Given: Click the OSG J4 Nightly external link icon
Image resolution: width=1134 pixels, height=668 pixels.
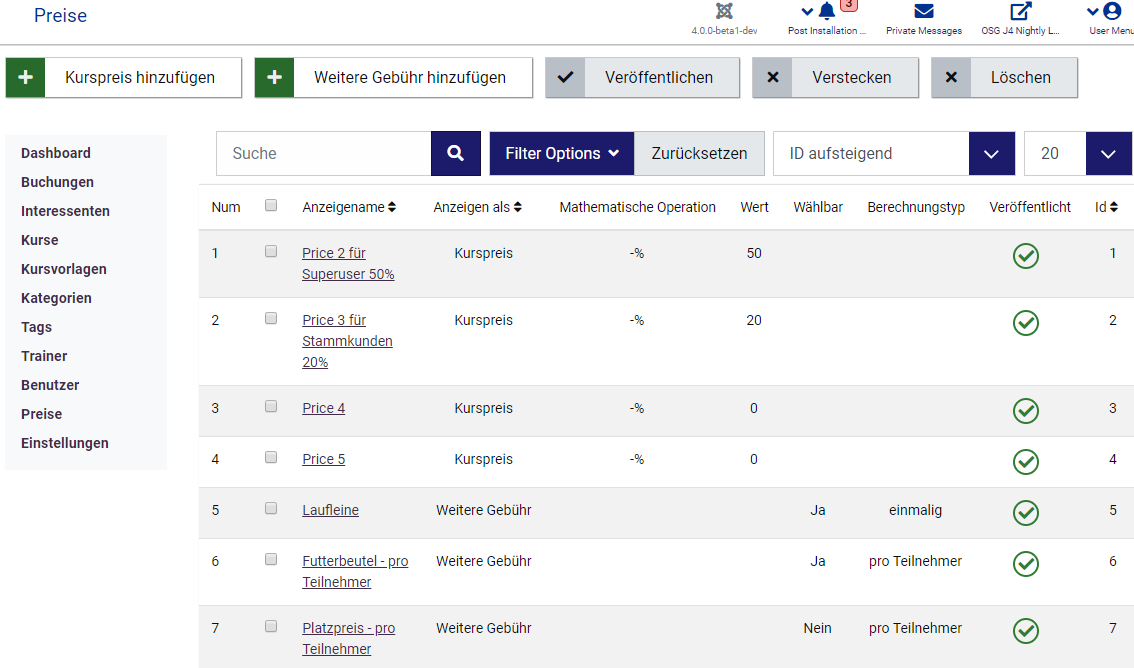Looking at the screenshot, I should pyautogui.click(x=1020, y=12).
